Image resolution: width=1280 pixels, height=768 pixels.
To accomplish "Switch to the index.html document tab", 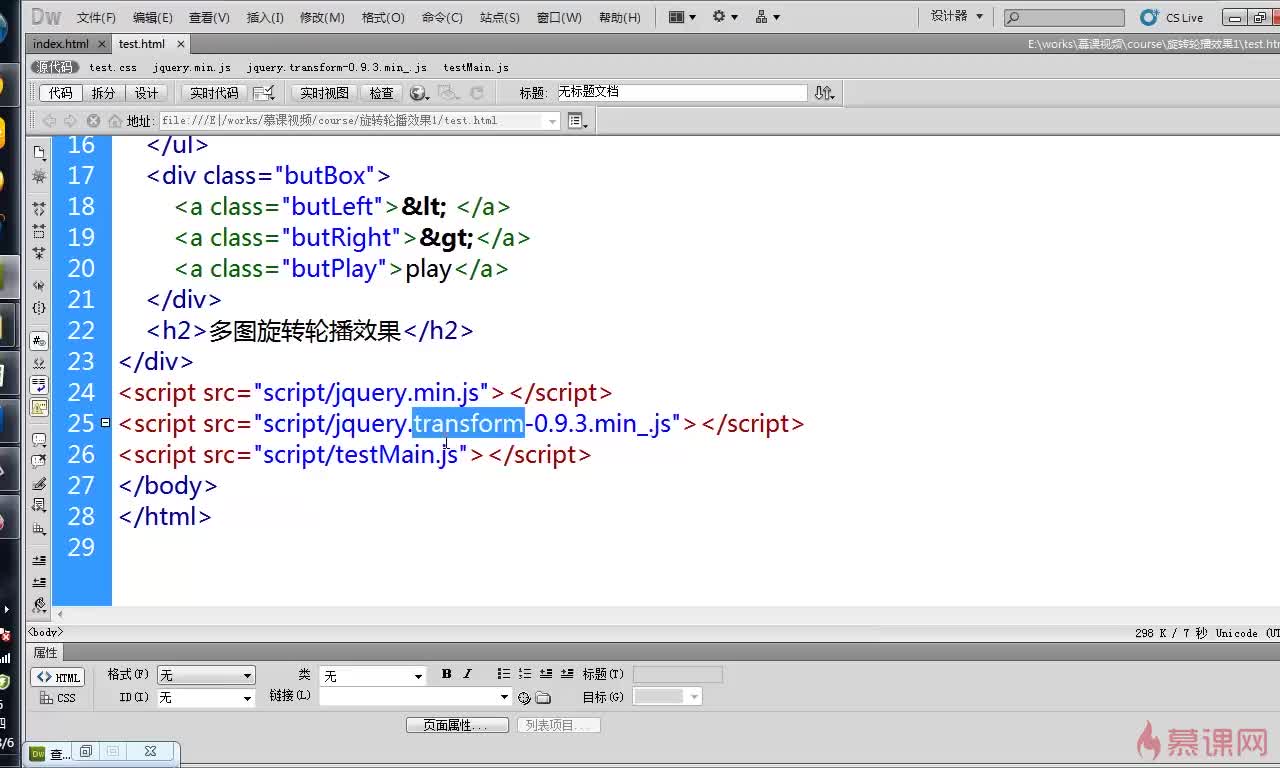I will tap(61, 44).
